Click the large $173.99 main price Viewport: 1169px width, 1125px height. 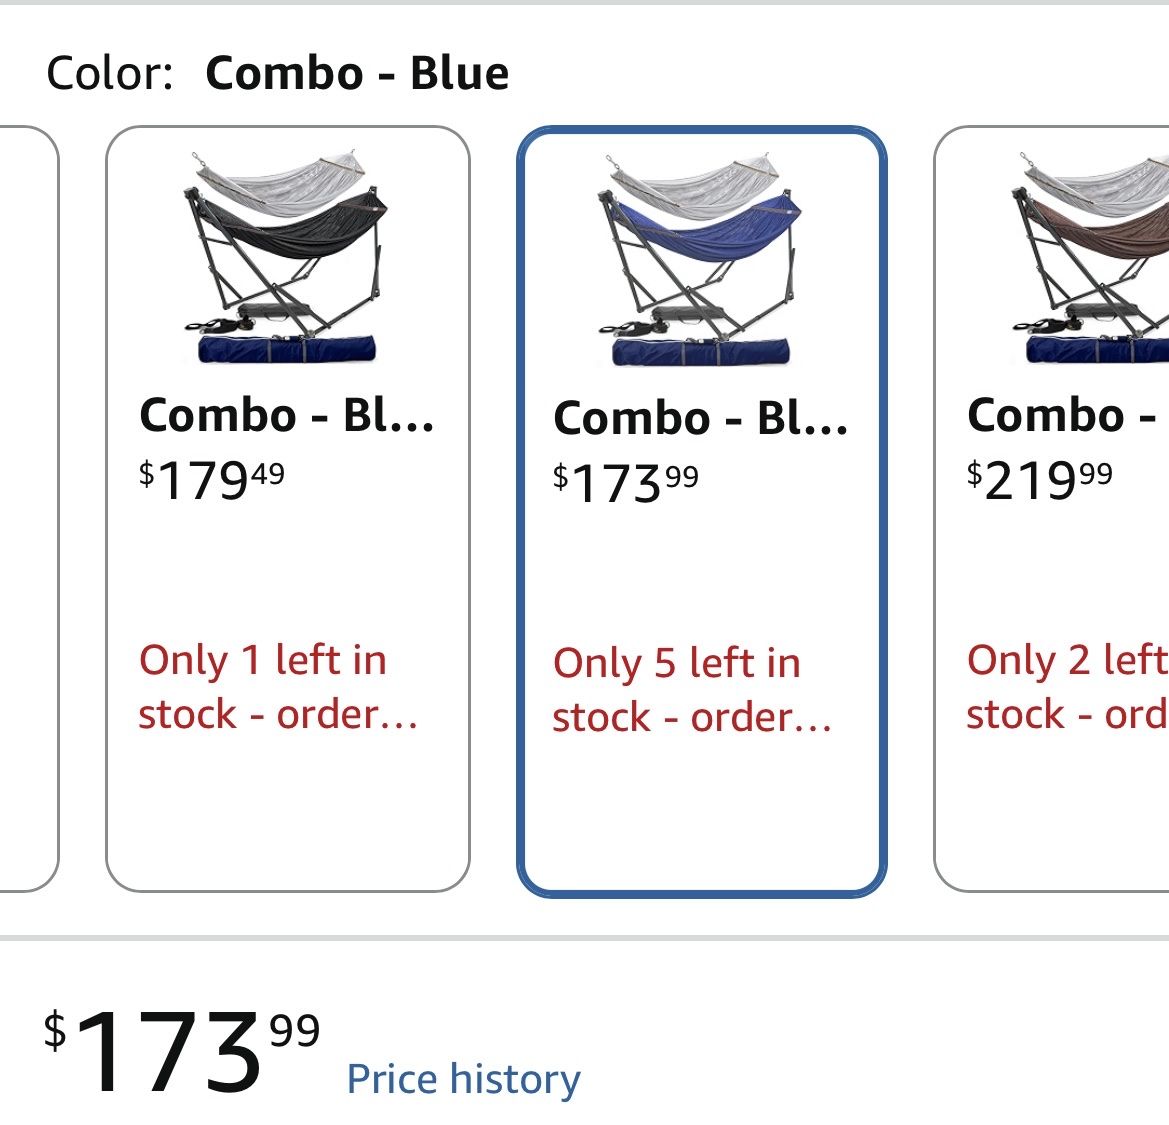(182, 1052)
